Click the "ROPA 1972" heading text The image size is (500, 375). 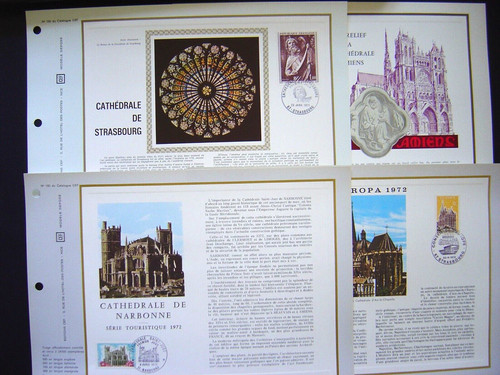(x=379, y=190)
